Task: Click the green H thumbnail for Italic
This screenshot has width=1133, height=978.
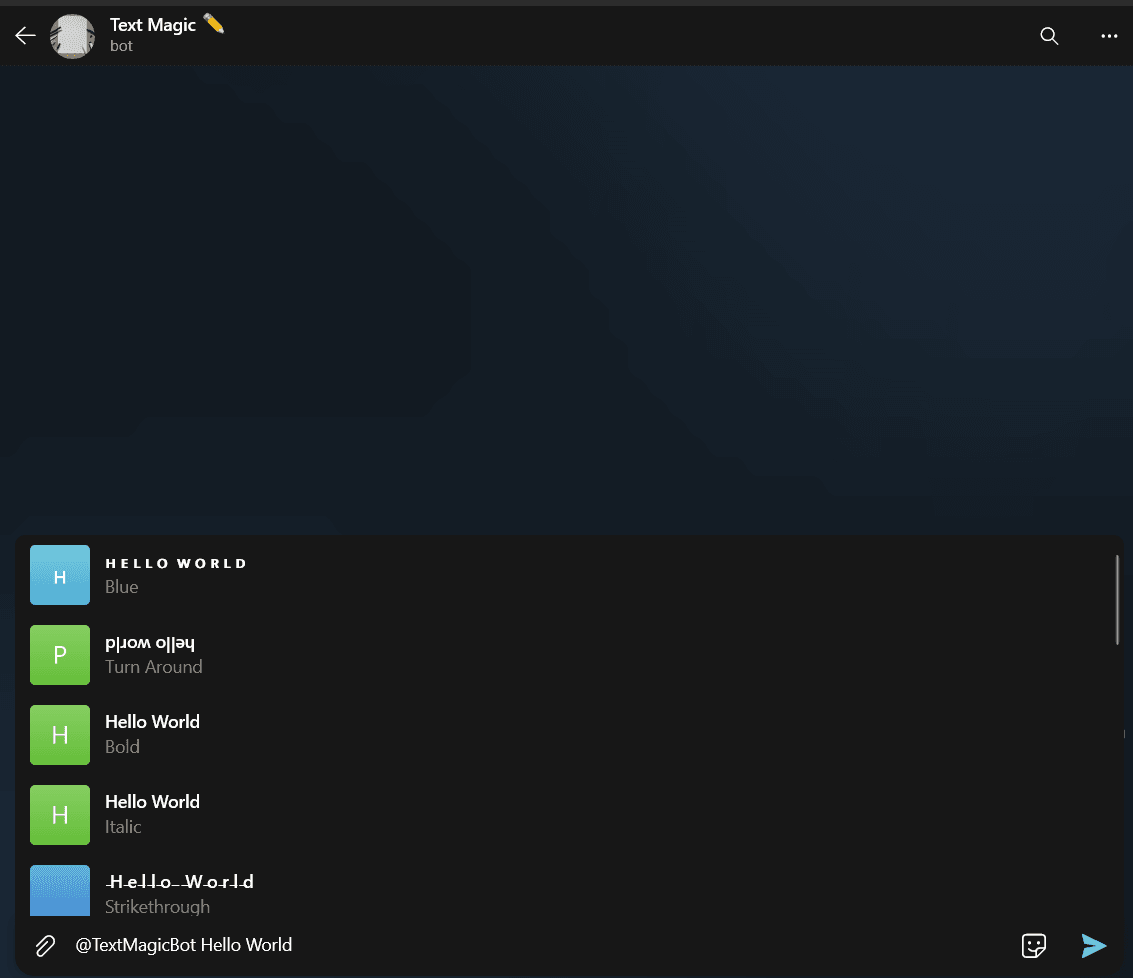Action: (60, 815)
